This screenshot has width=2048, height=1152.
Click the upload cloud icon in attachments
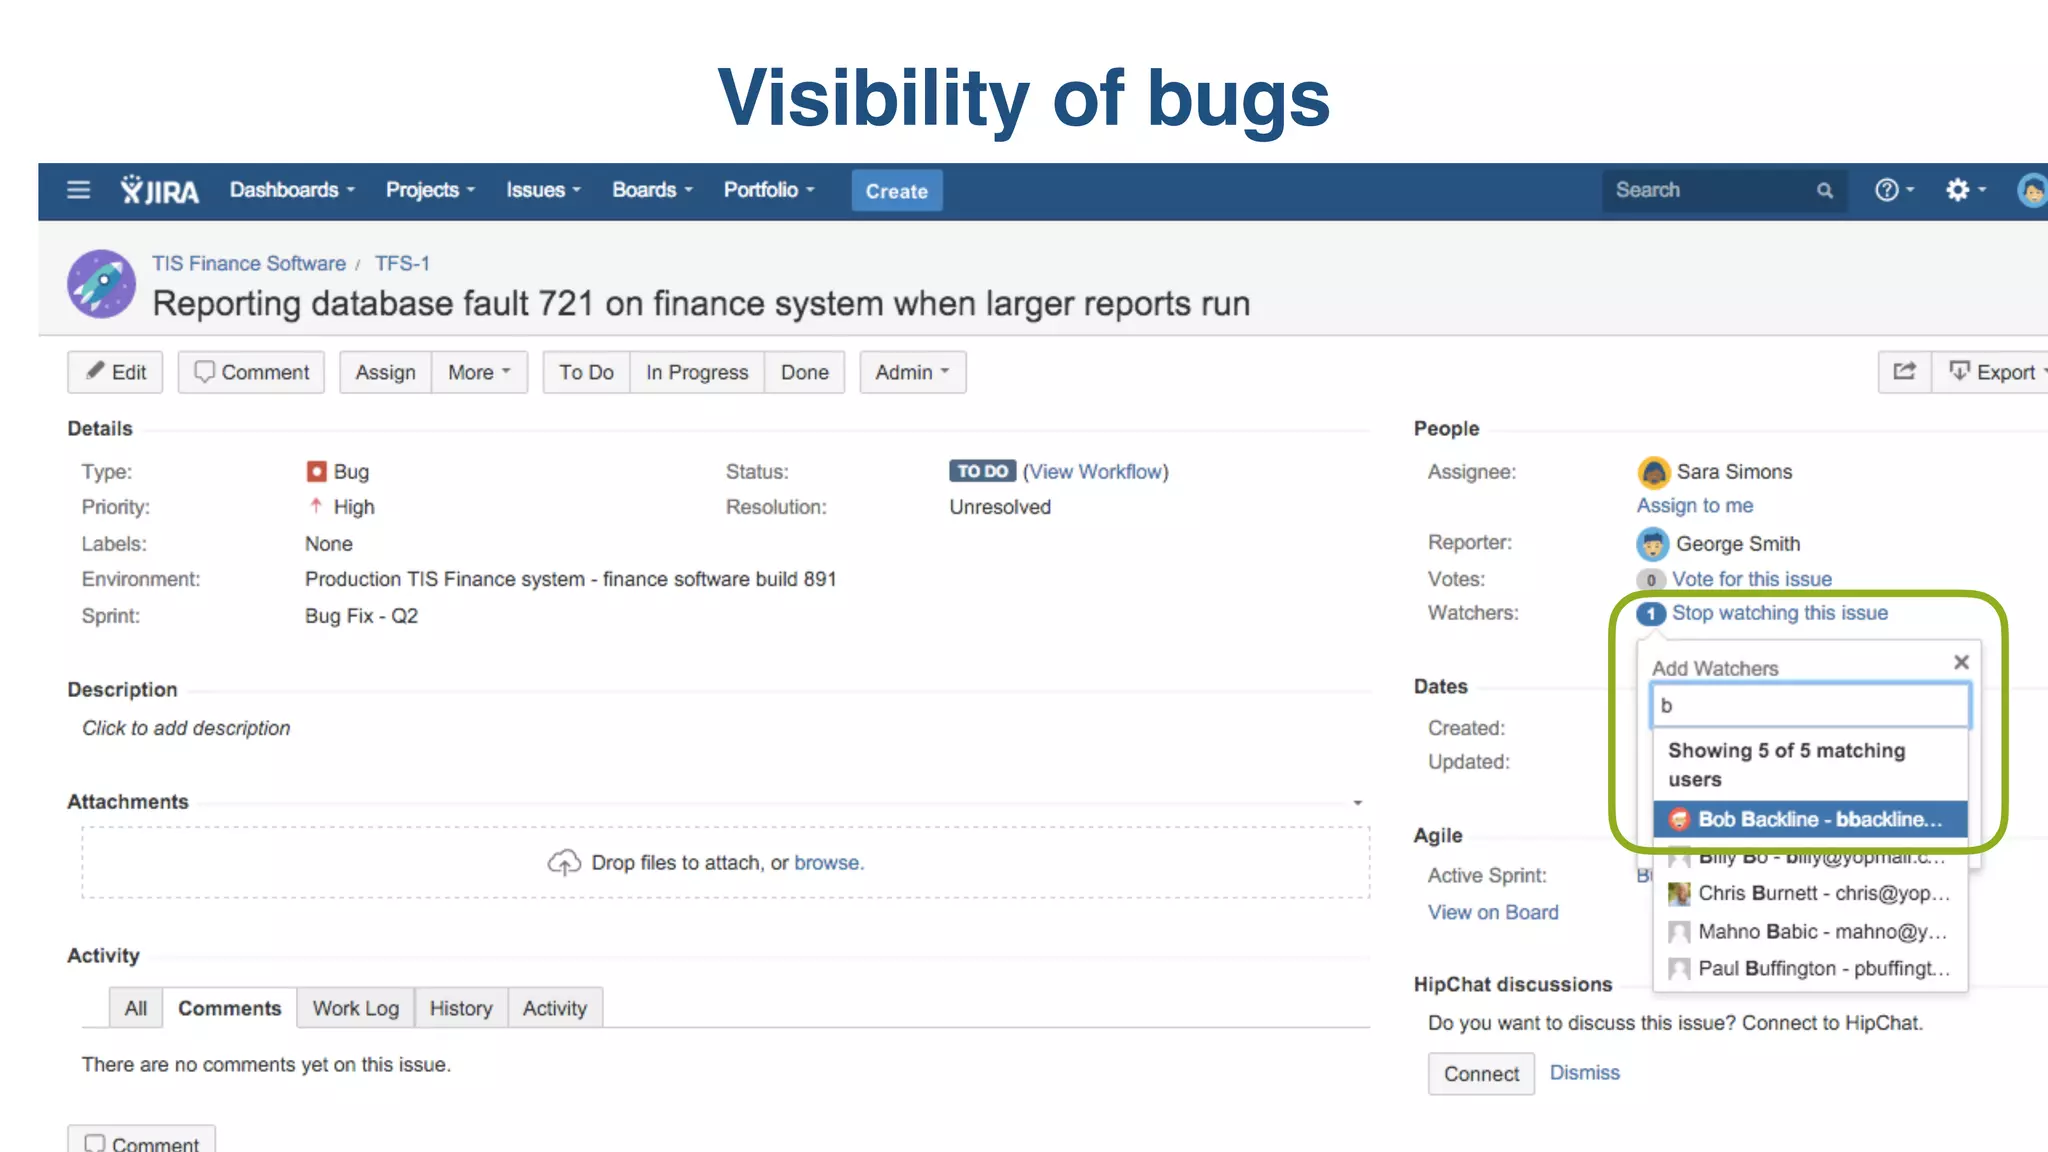(564, 862)
